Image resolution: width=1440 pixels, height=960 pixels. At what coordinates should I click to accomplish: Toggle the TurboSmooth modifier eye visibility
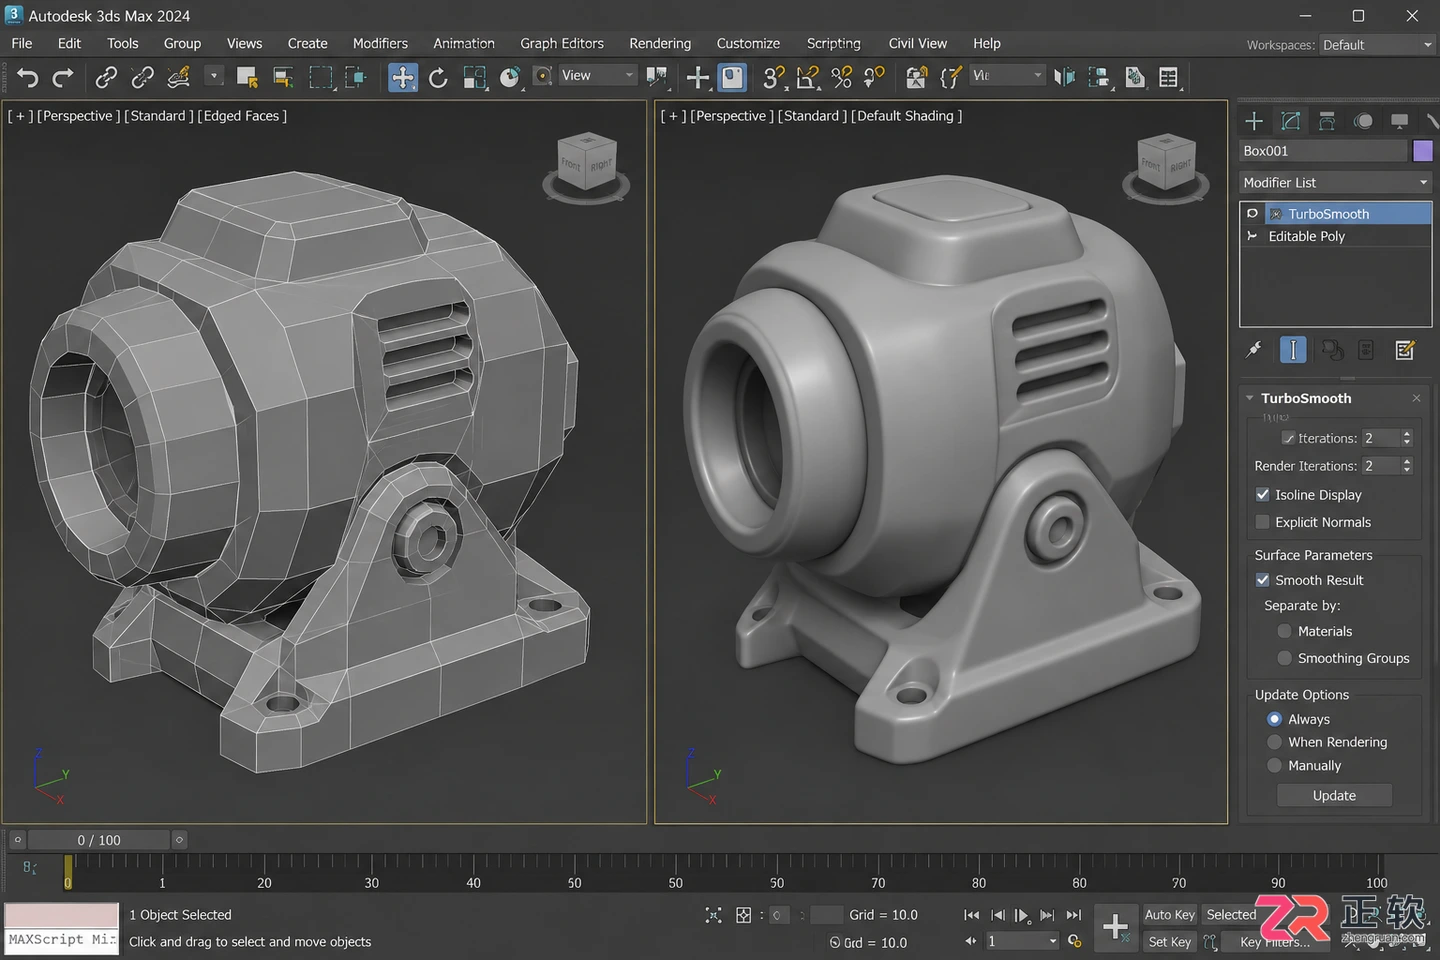click(x=1252, y=213)
